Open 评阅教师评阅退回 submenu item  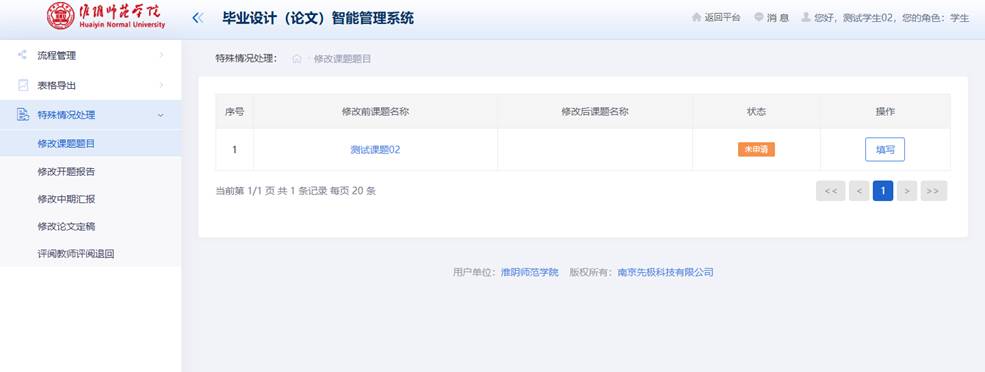pyautogui.click(x=90, y=254)
